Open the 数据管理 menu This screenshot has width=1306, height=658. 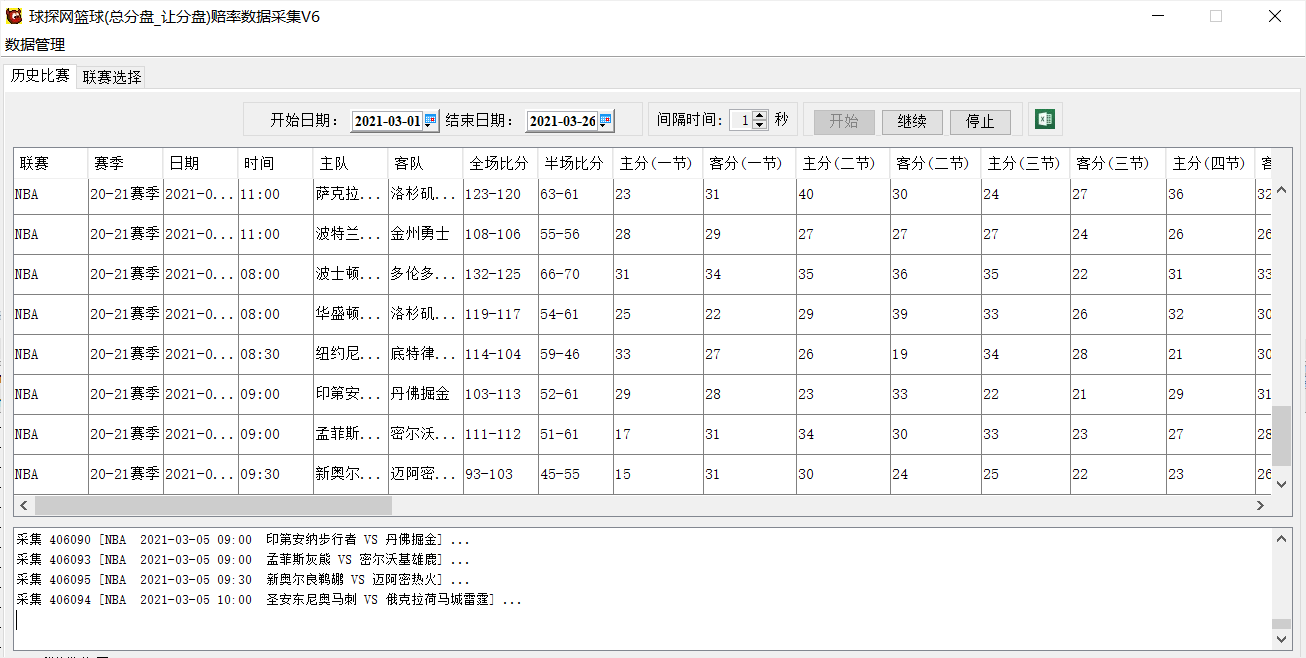[x=35, y=45]
